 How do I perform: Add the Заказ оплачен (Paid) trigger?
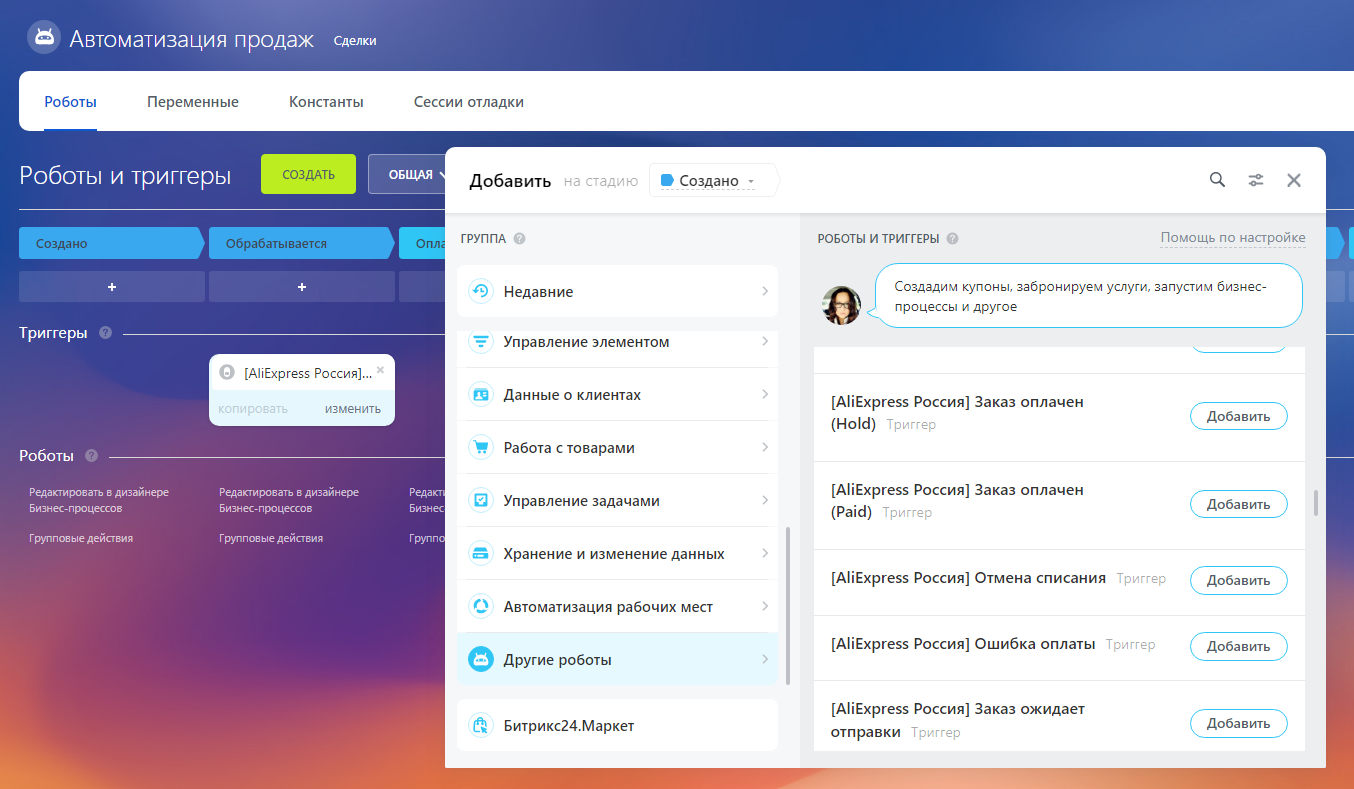(1238, 505)
